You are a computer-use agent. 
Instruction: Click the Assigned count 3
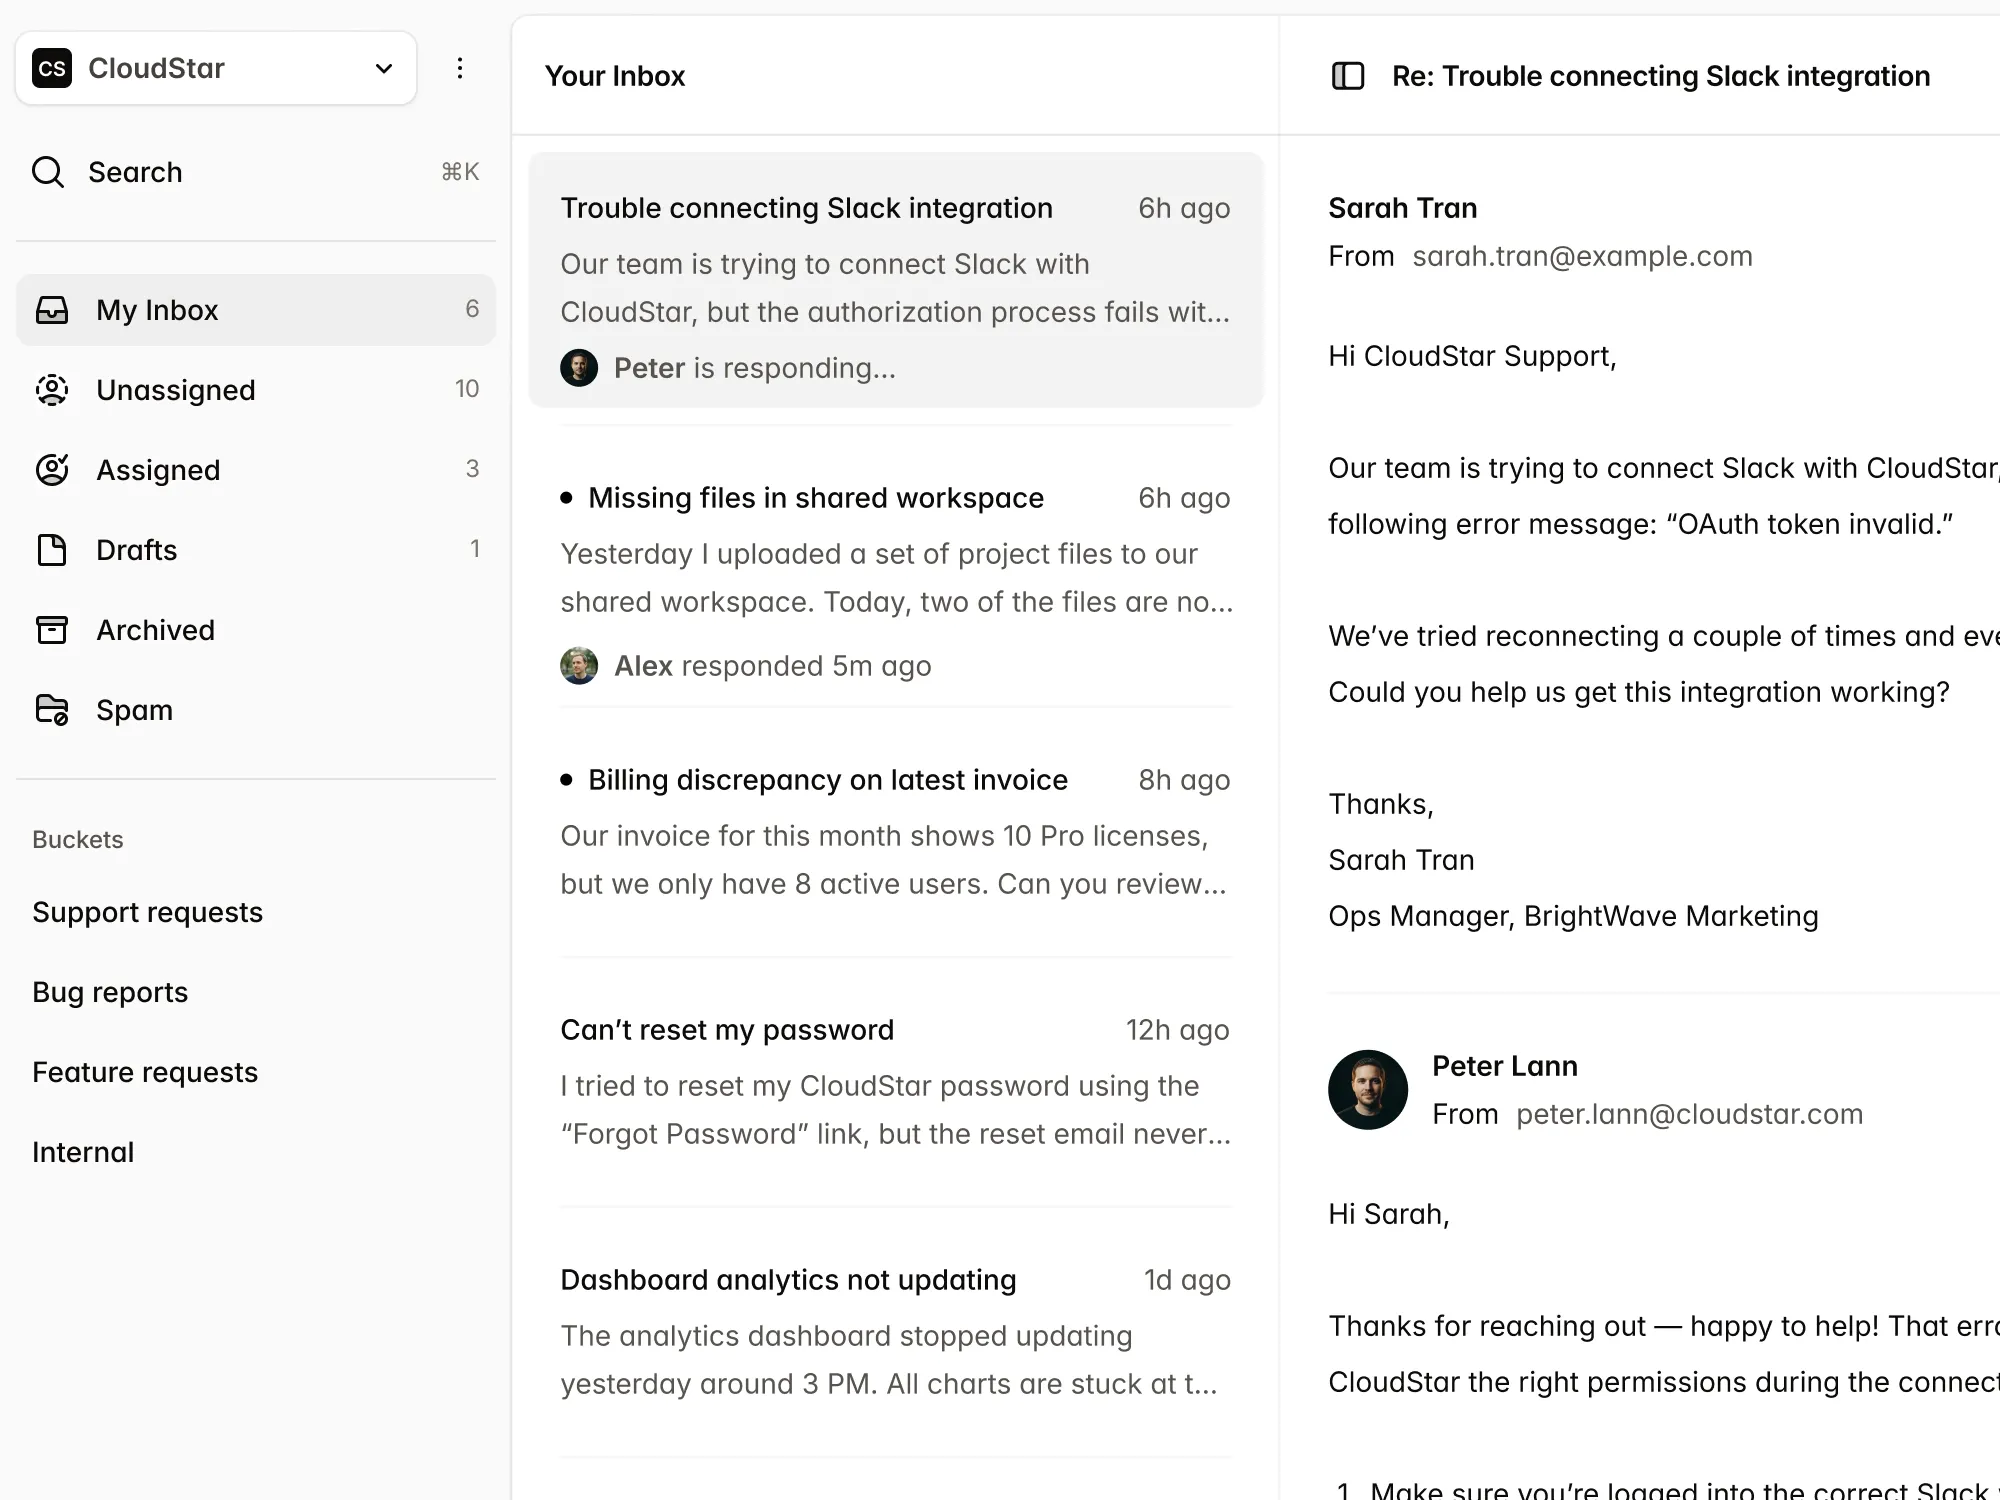point(472,469)
